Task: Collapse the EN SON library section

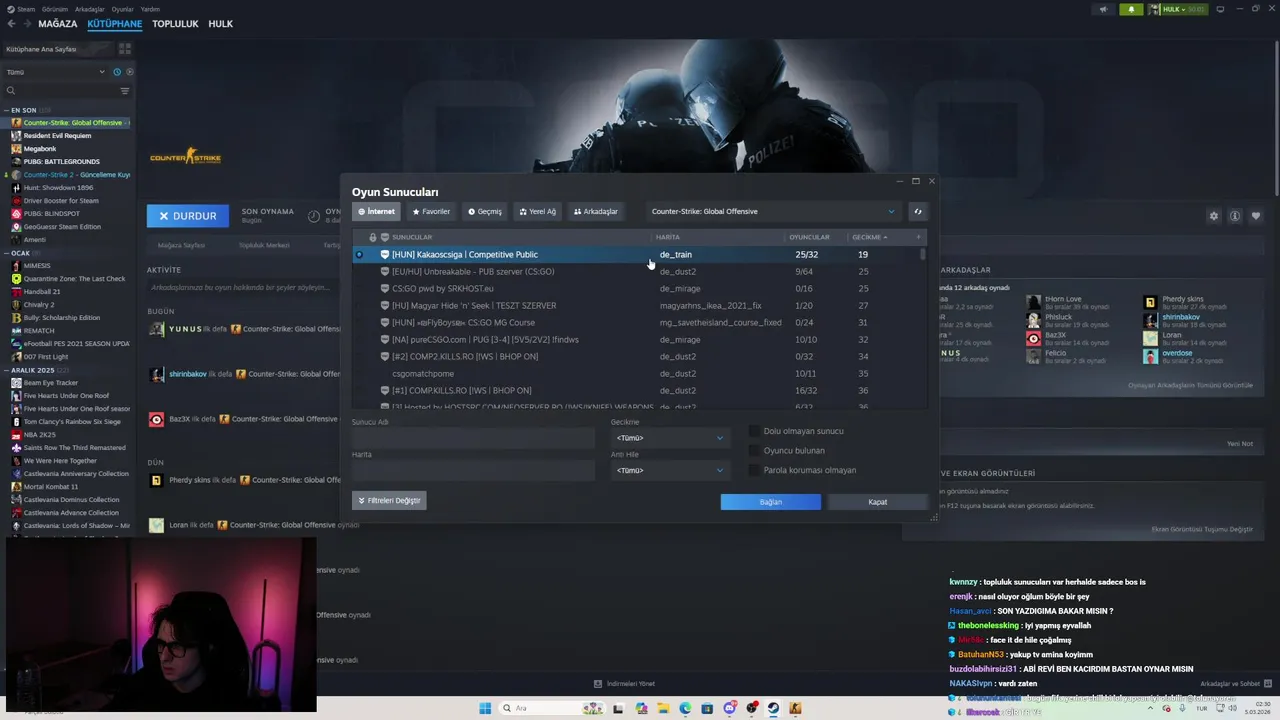Action: tap(6, 110)
